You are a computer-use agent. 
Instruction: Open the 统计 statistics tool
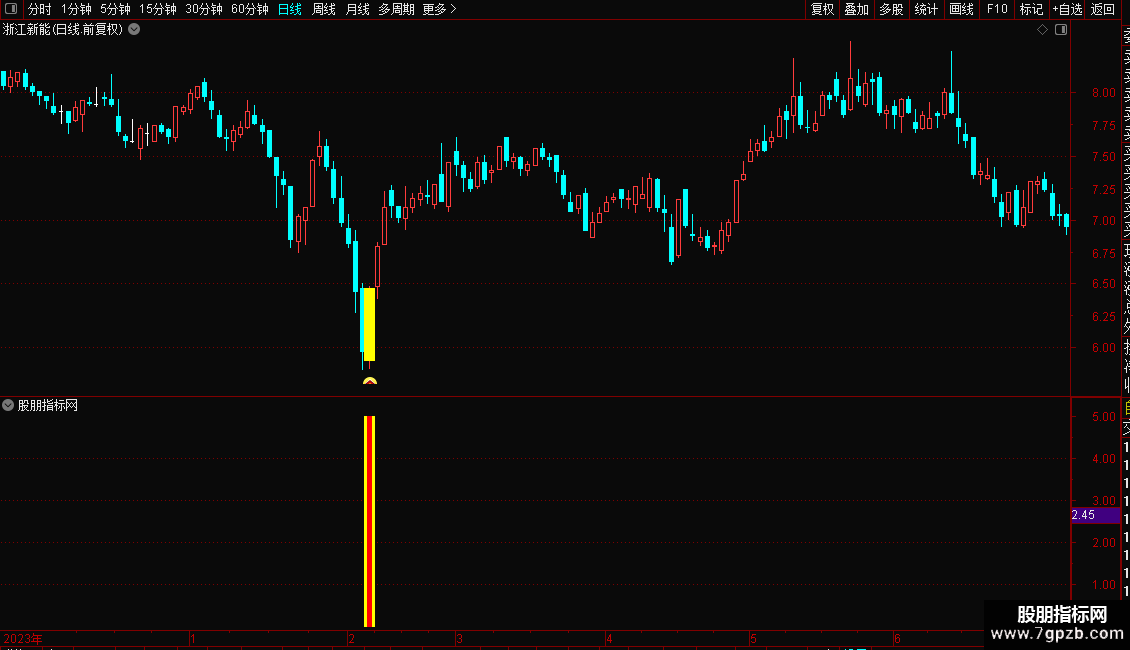click(926, 9)
